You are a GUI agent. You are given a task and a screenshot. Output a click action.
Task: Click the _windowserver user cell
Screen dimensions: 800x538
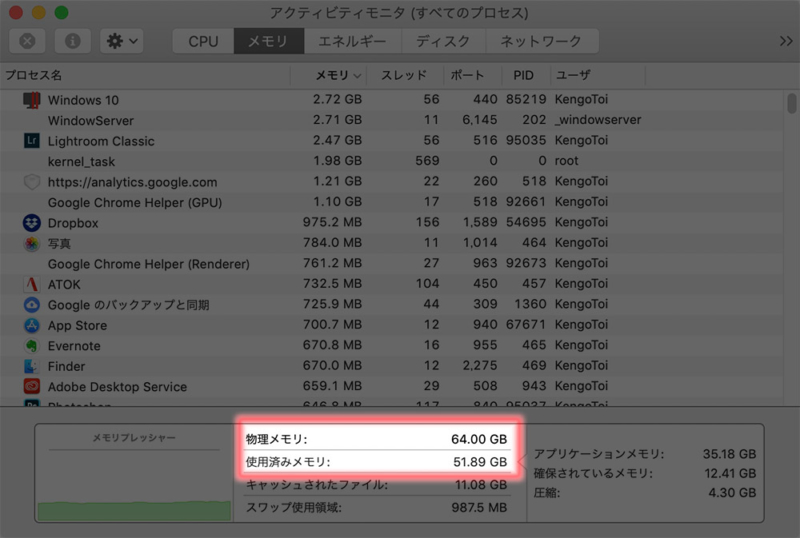coord(598,120)
